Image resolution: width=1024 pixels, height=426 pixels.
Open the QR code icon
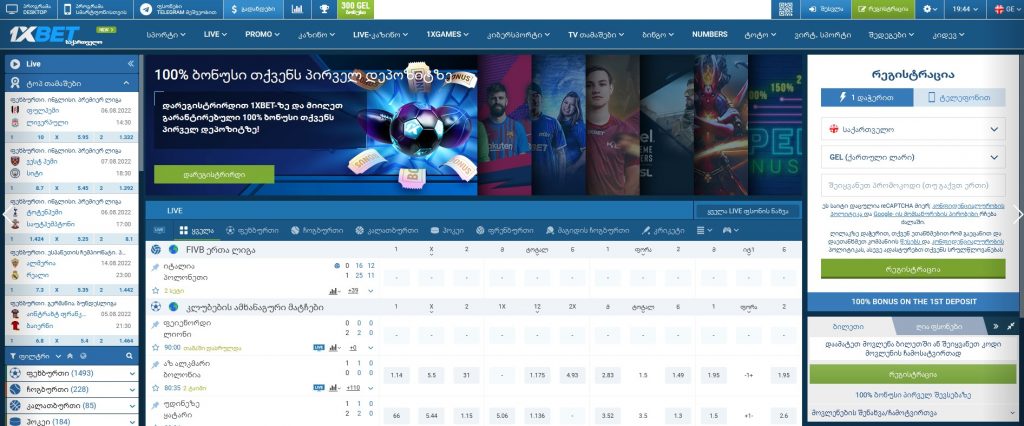[785, 9]
